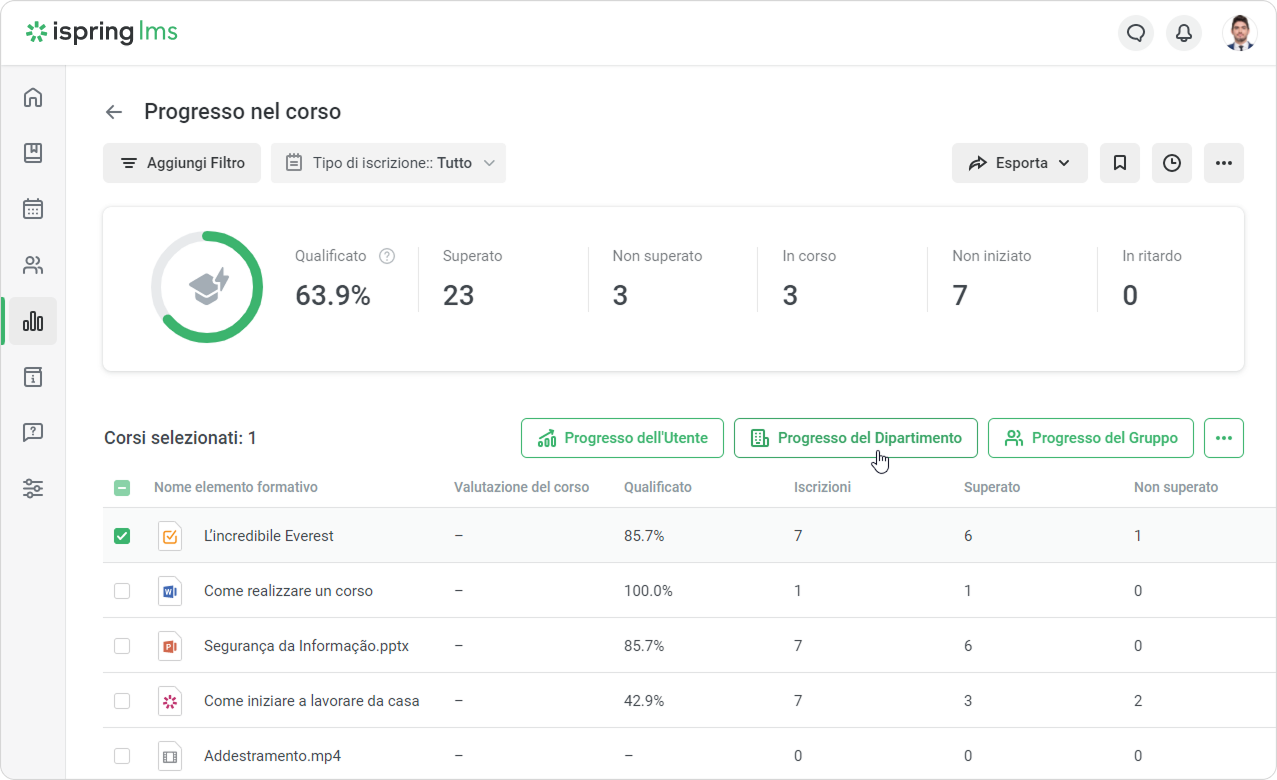
Task: Open the course catalog book icon
Action: tap(33, 153)
